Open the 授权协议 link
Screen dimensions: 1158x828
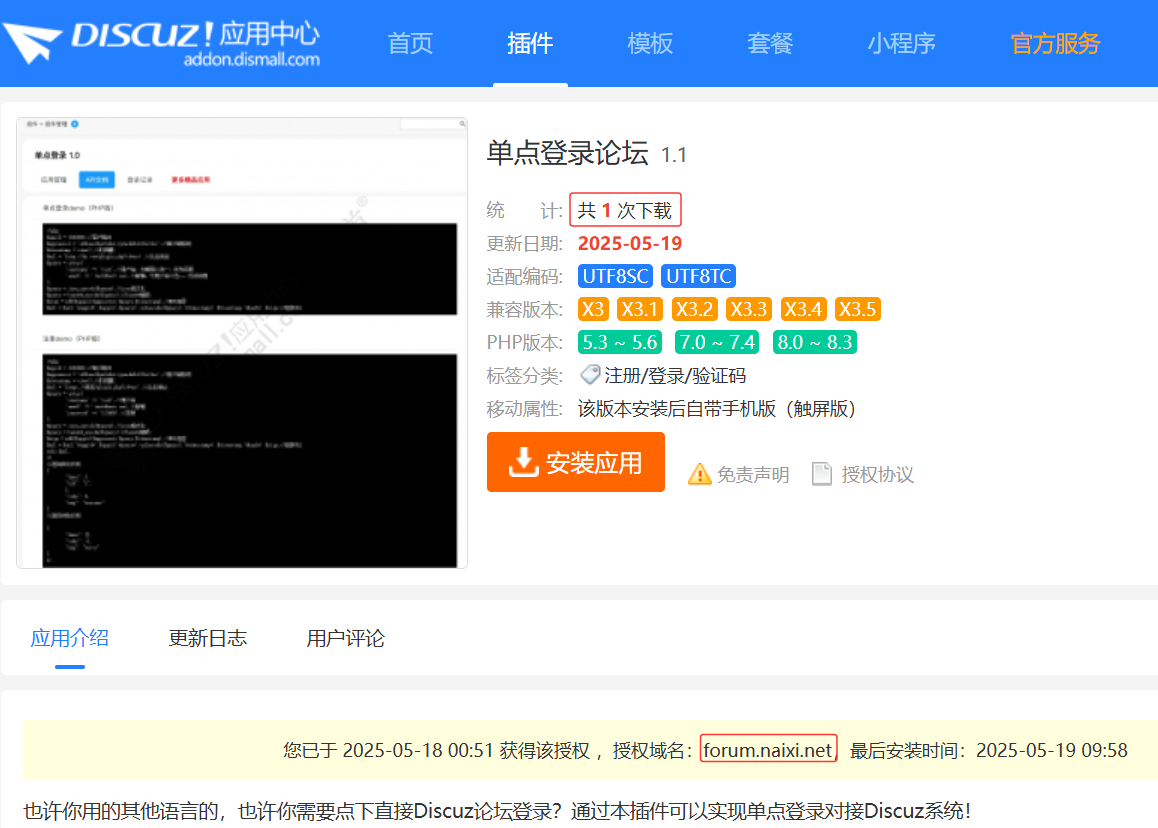click(x=877, y=475)
